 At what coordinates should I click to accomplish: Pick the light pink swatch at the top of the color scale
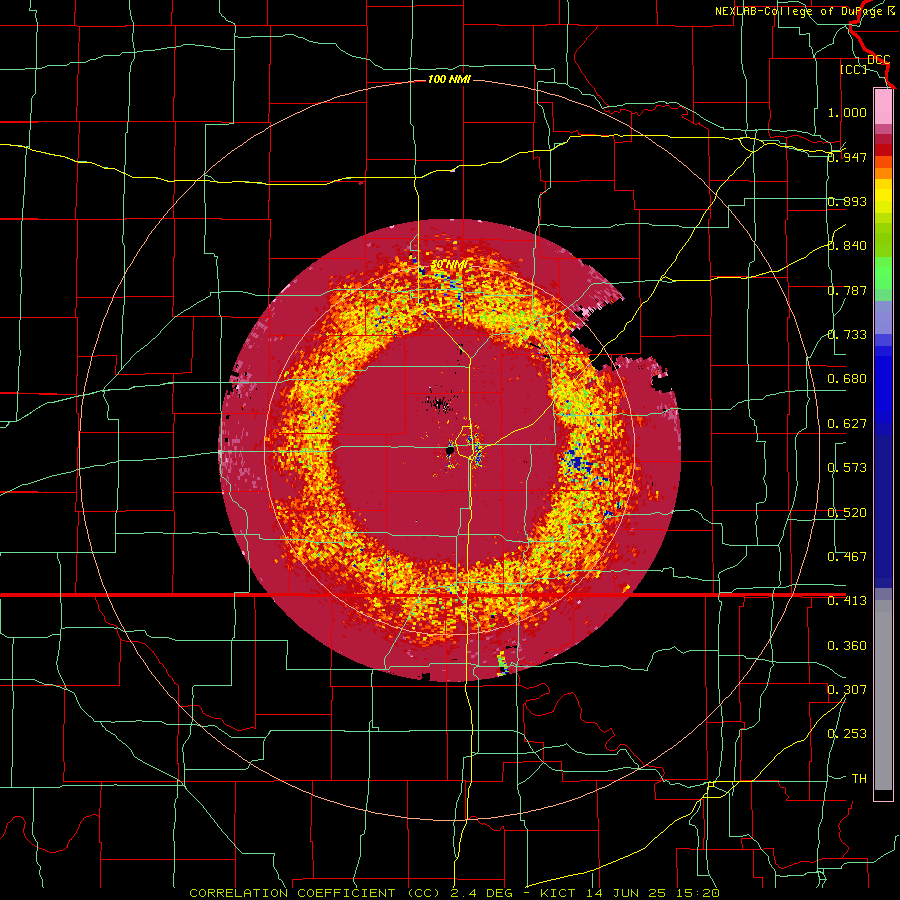coord(883,106)
